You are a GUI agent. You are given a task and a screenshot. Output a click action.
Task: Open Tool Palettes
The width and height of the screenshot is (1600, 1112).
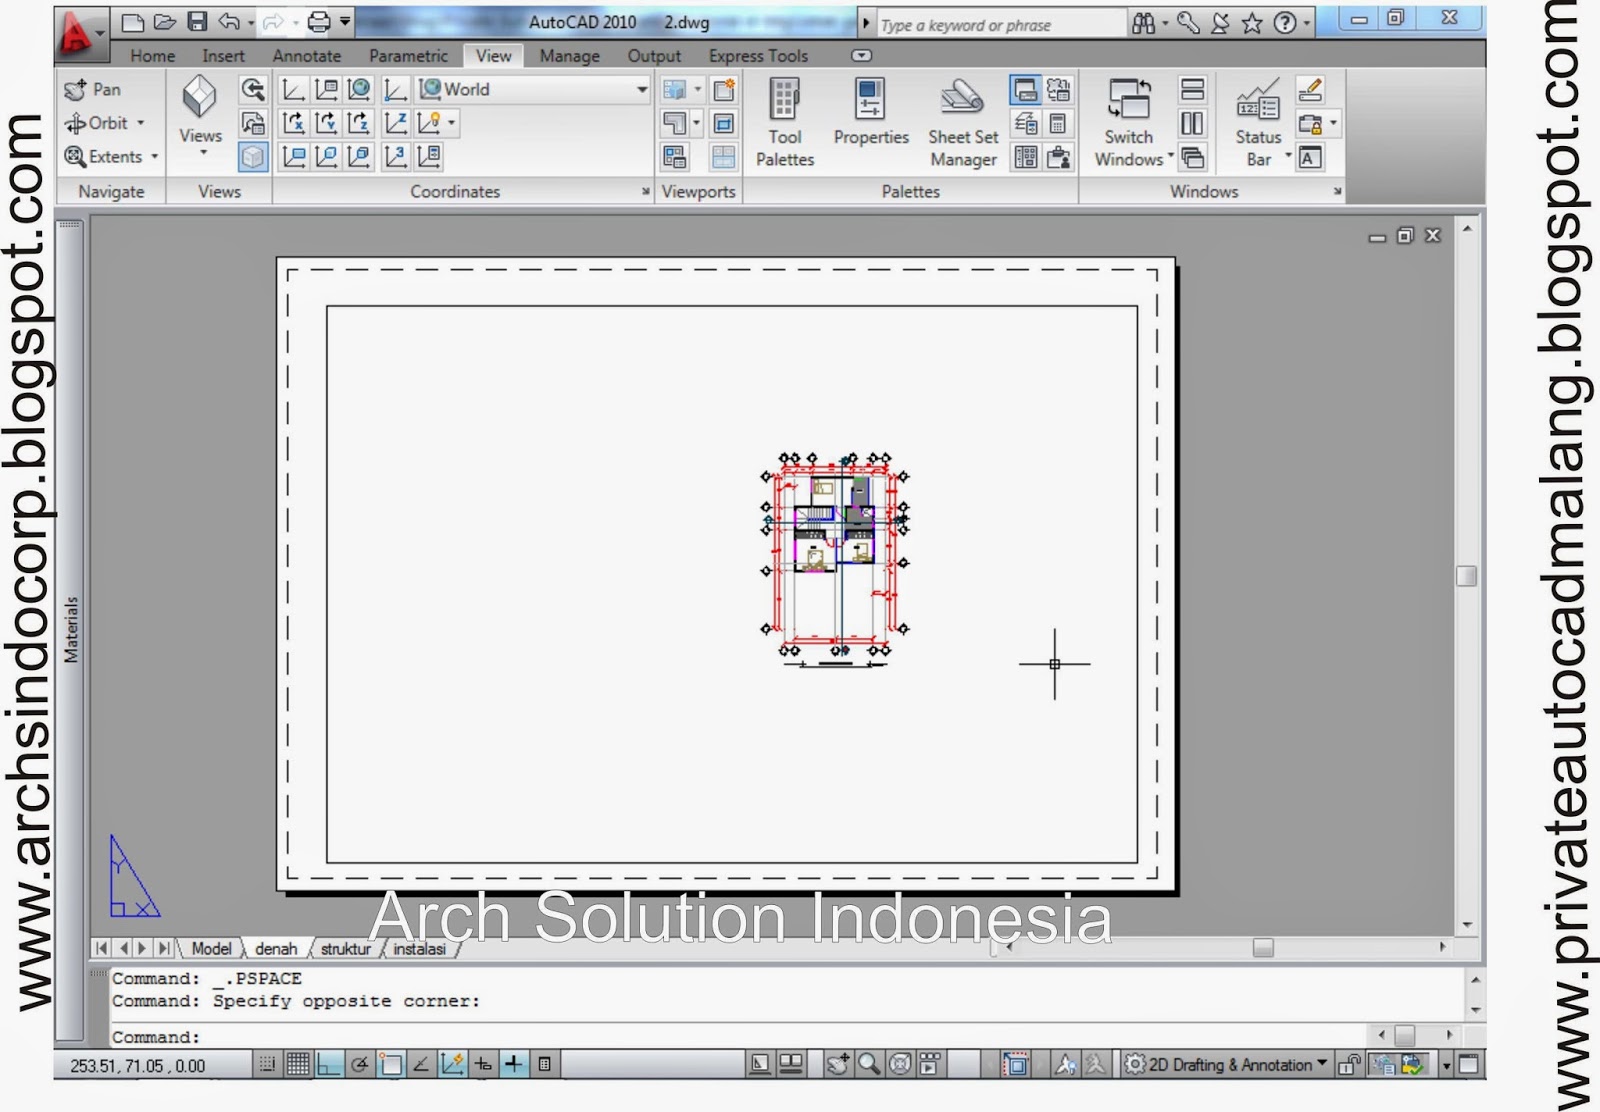coord(785,122)
